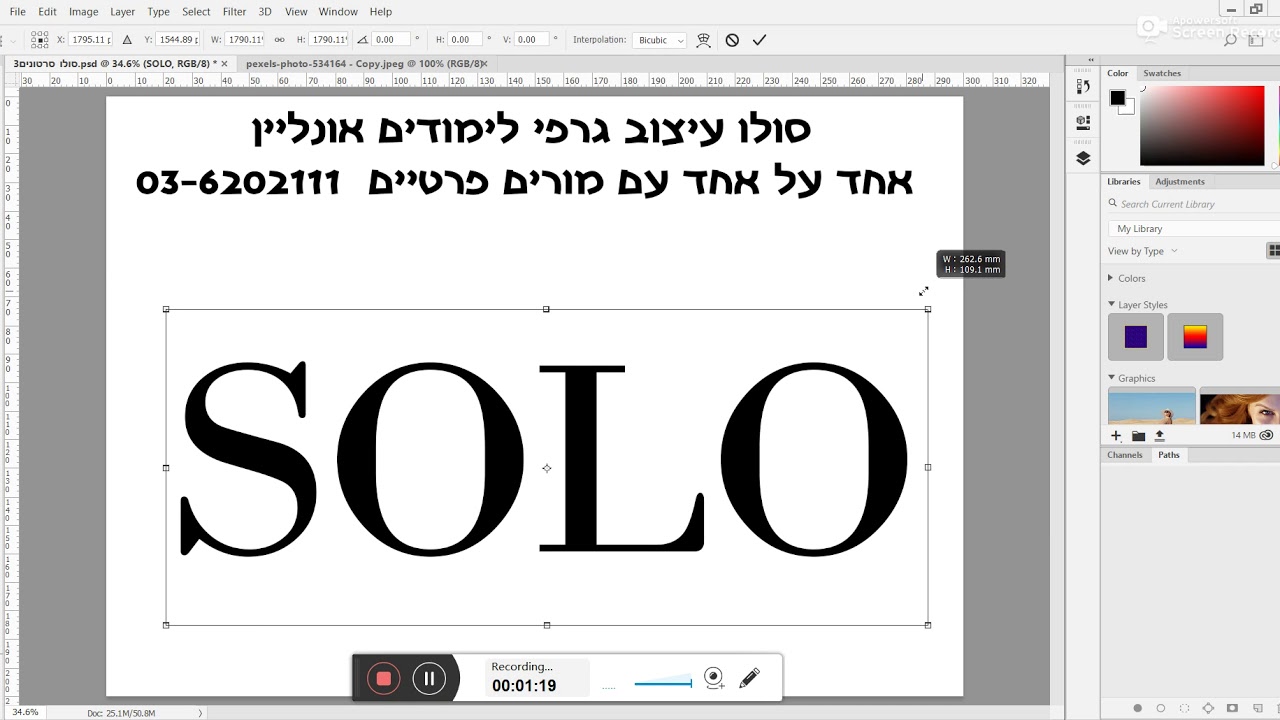Open the Layers panel icon in collapsed dock
The height and width of the screenshot is (720, 1280).
[1083, 158]
